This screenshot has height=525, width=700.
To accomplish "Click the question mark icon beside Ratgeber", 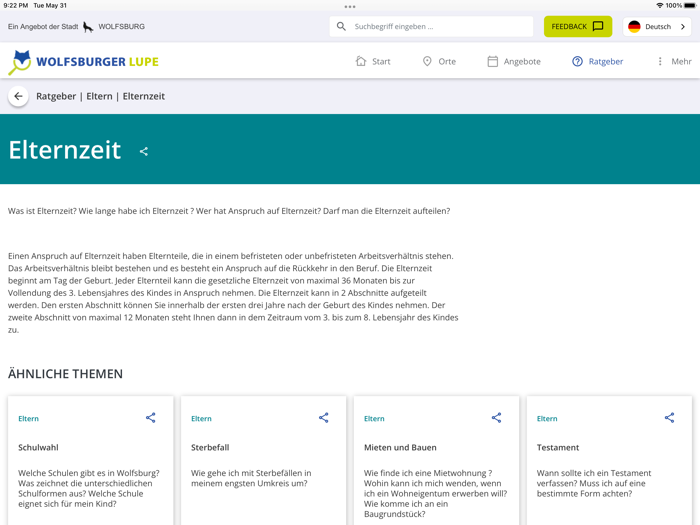I will (x=577, y=61).
